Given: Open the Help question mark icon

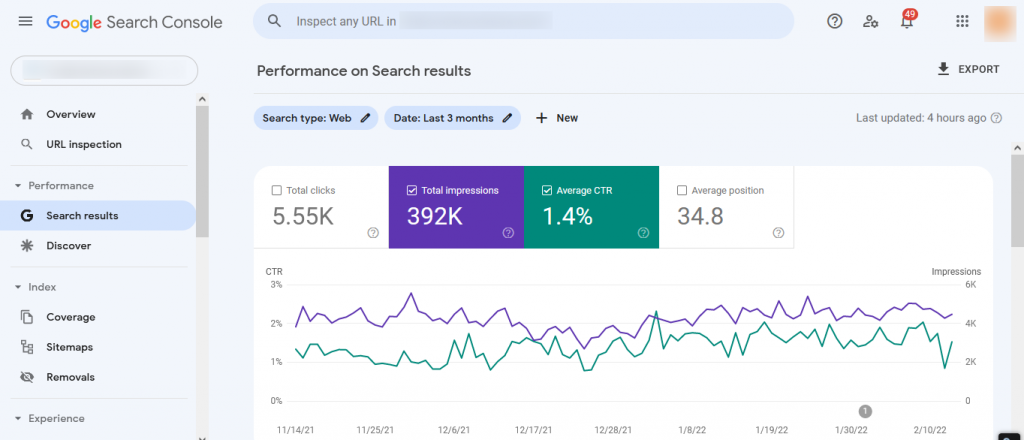Looking at the screenshot, I should (834, 22).
